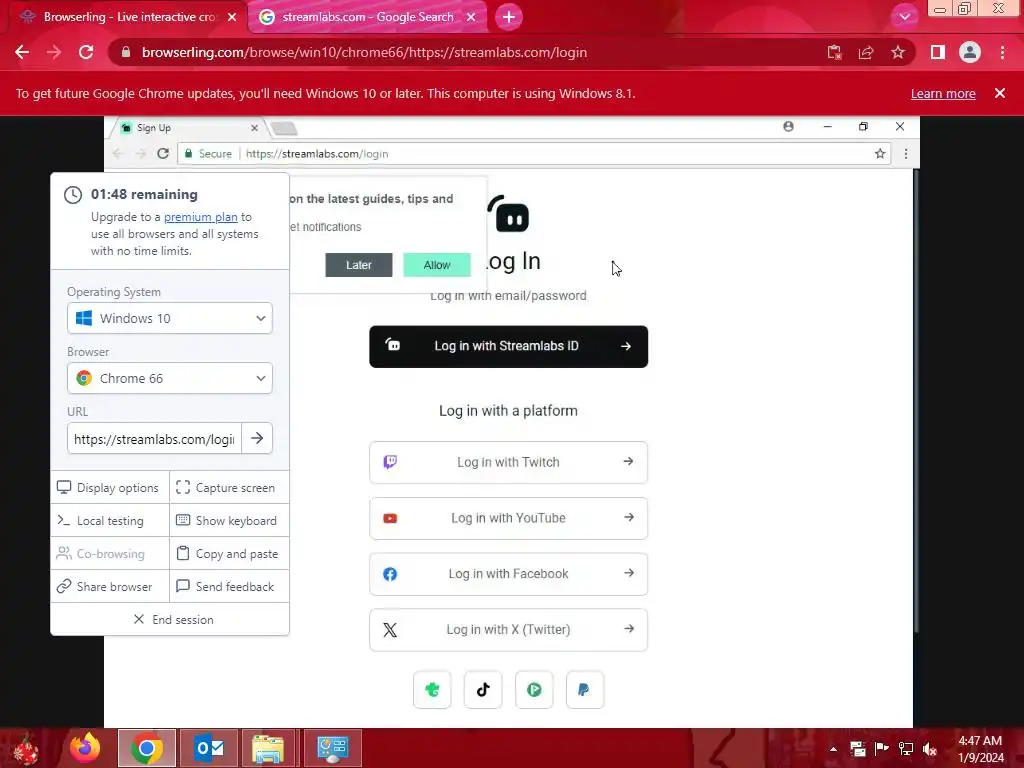Click the Start button in taskbar
Screen dimensions: 1024x768
point(26,748)
